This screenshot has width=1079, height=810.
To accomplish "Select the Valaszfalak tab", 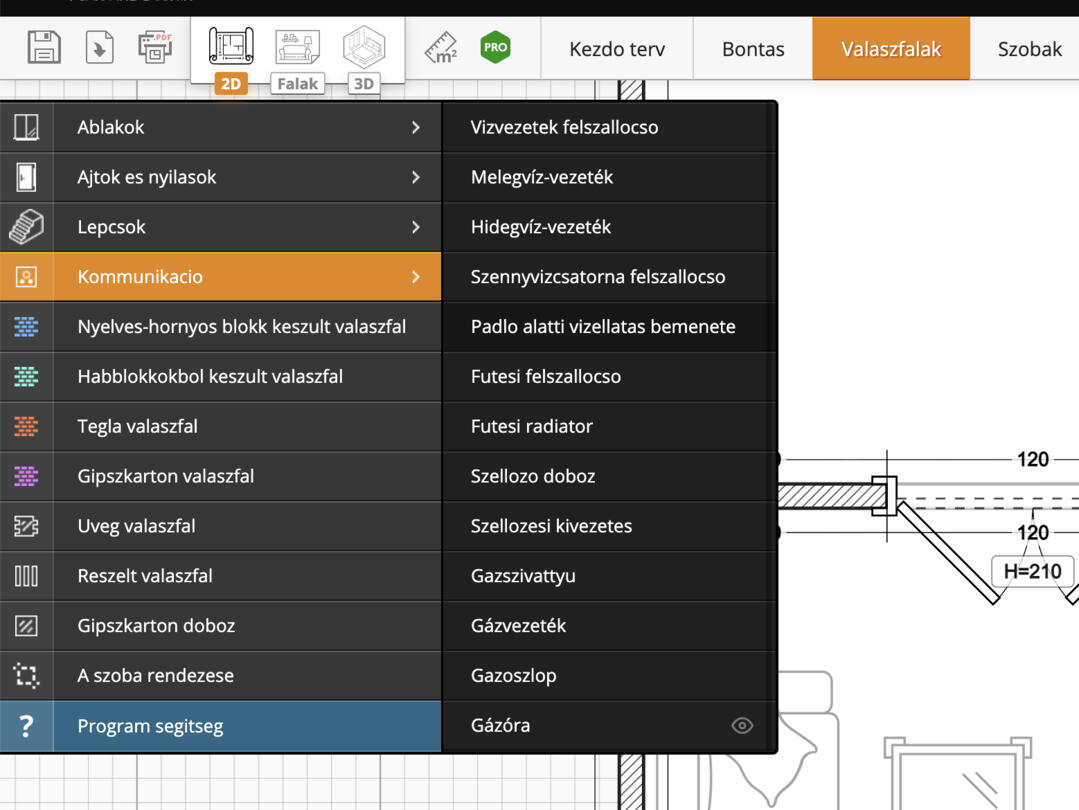I will (x=891, y=49).
